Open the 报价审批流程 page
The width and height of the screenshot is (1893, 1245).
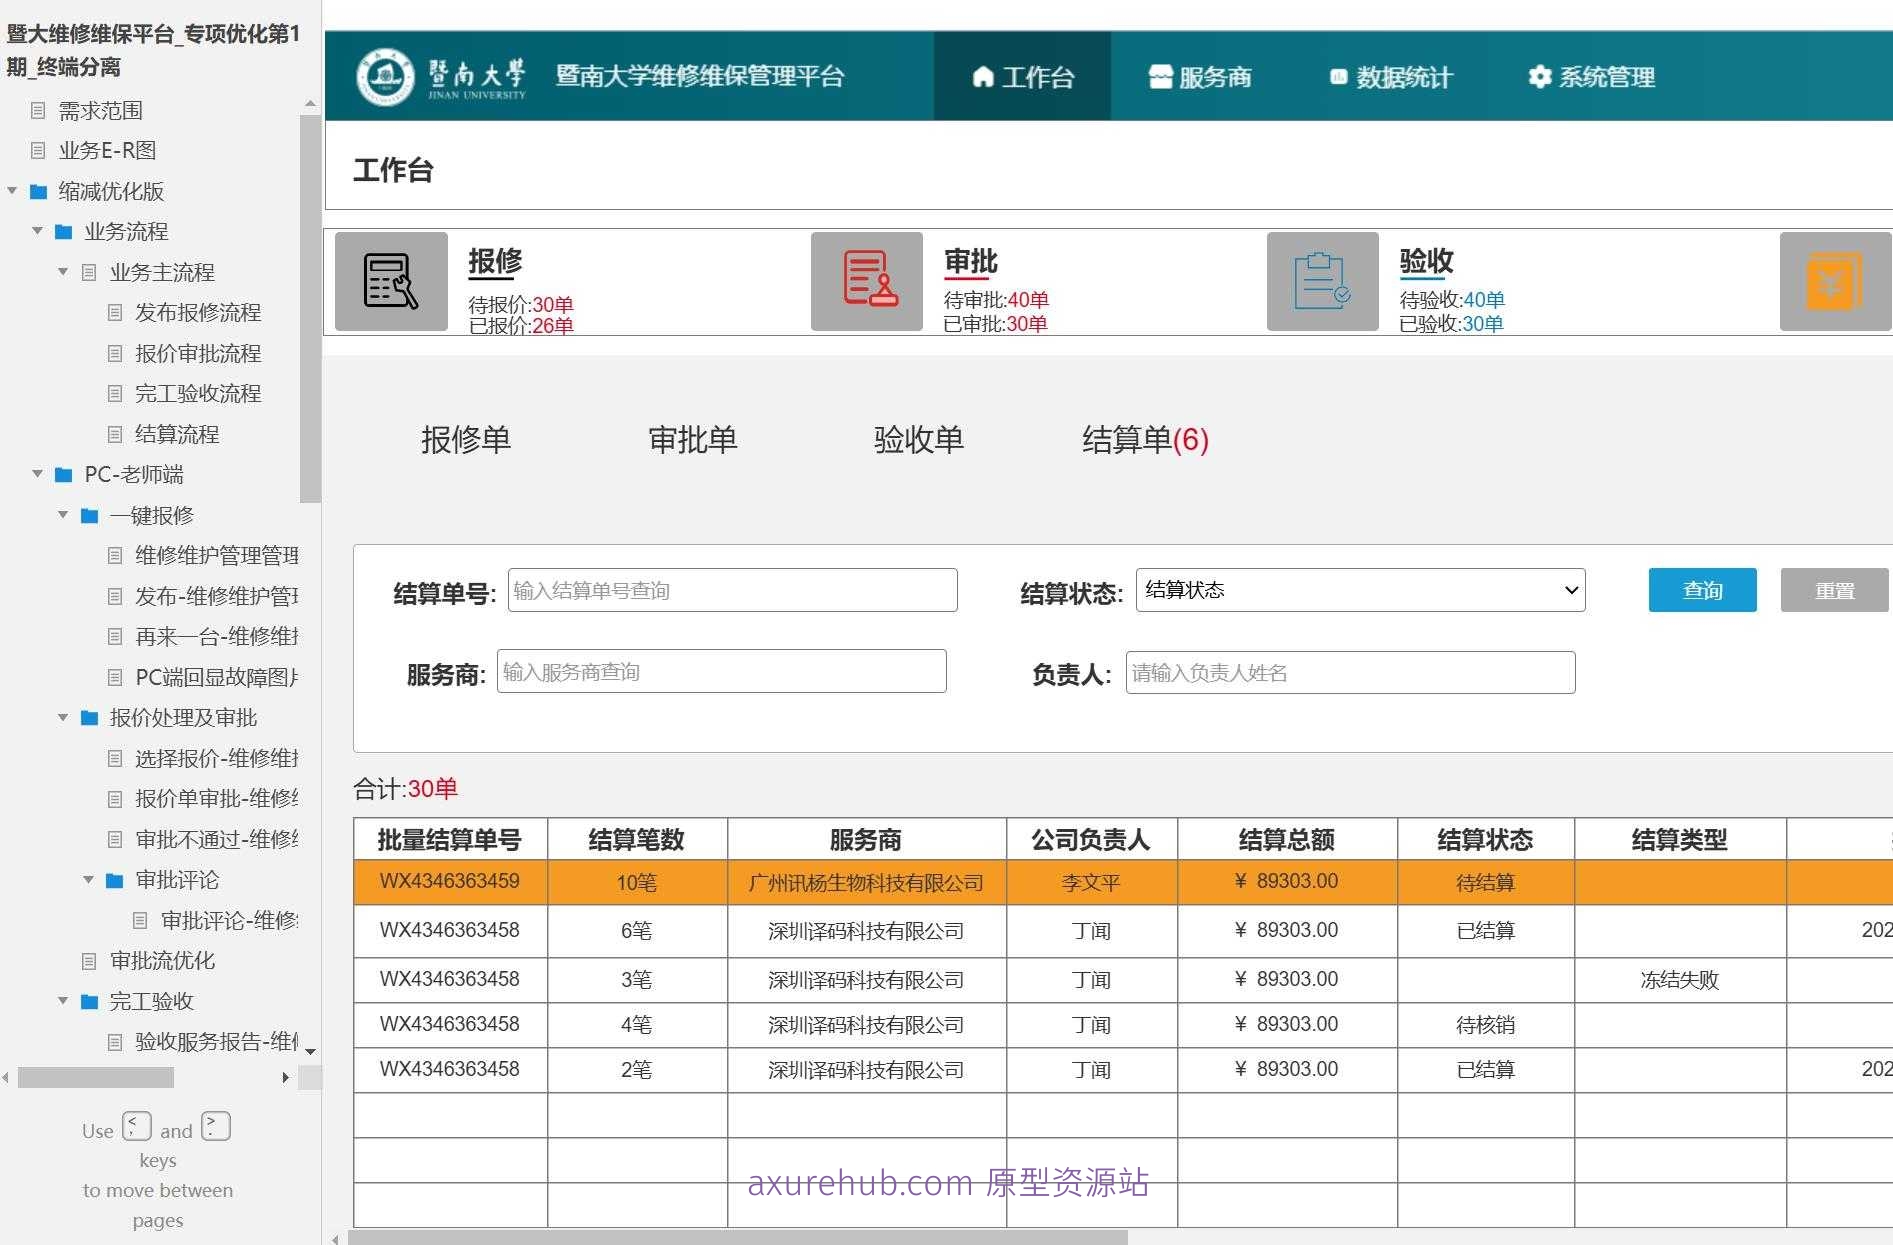point(198,353)
